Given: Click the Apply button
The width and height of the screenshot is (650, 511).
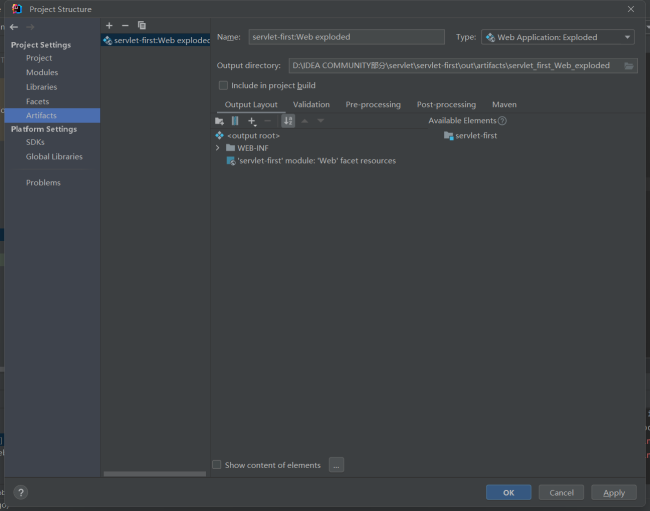Looking at the screenshot, I should (x=614, y=492).
